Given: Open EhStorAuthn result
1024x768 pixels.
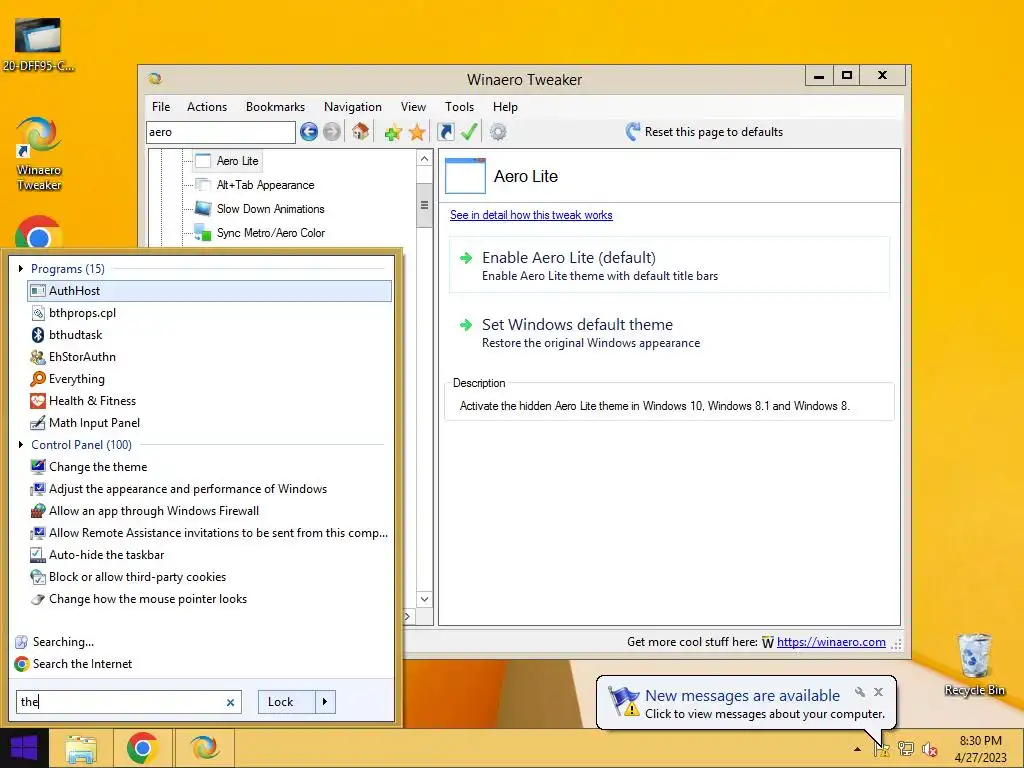Looking at the screenshot, I should coord(210,357).
